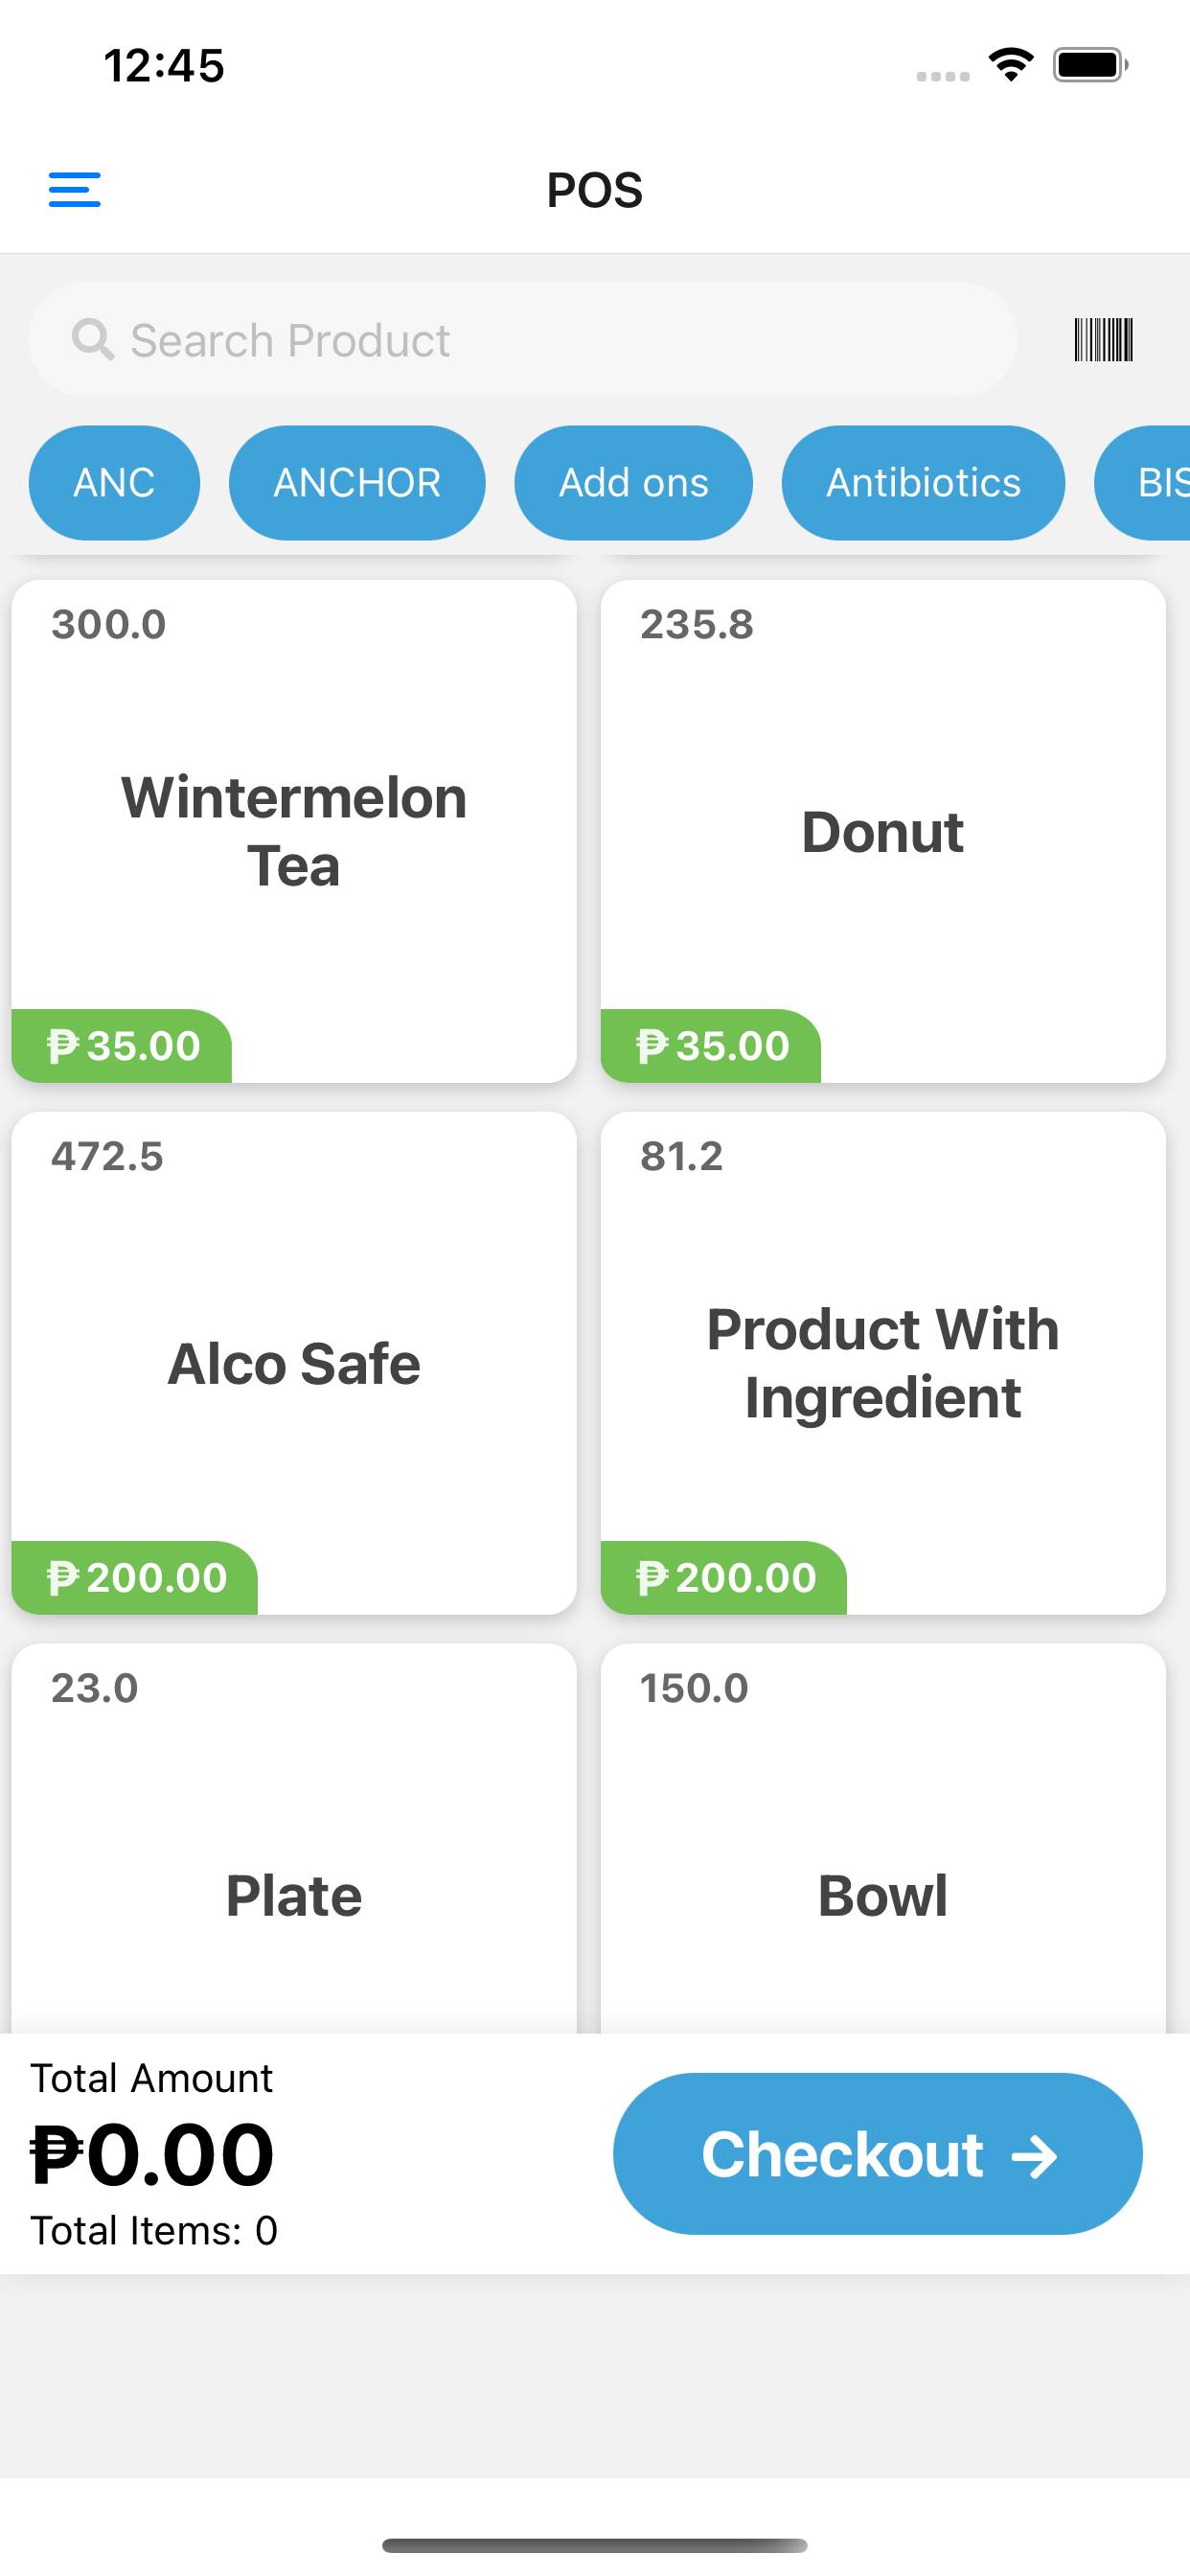Add Donut product to cart

pyautogui.click(x=883, y=832)
